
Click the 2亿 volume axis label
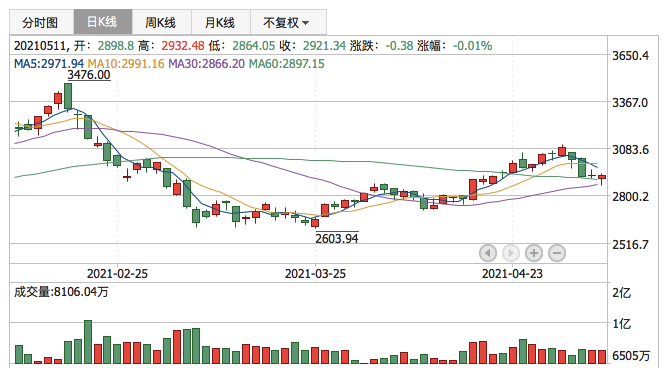coord(622,293)
